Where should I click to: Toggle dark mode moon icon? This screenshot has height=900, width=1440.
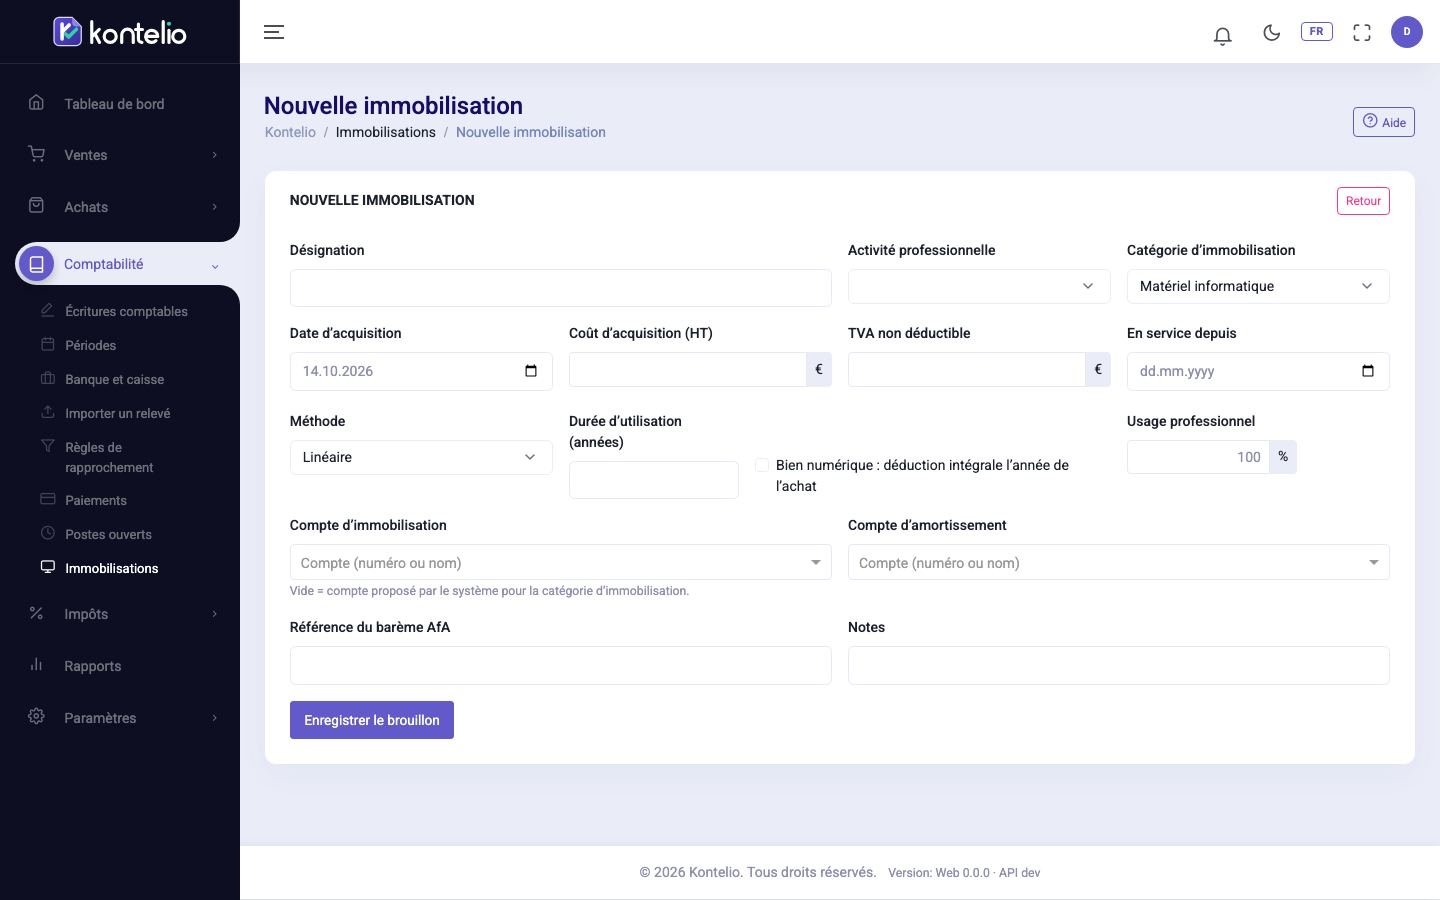pyautogui.click(x=1271, y=32)
